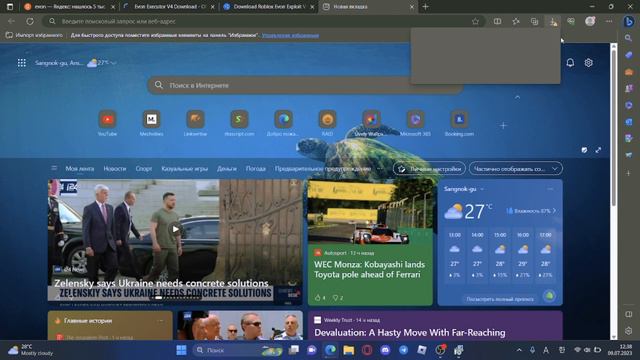Add a new quick link site
Viewport: 640px width, 360px height.
(x=503, y=126)
